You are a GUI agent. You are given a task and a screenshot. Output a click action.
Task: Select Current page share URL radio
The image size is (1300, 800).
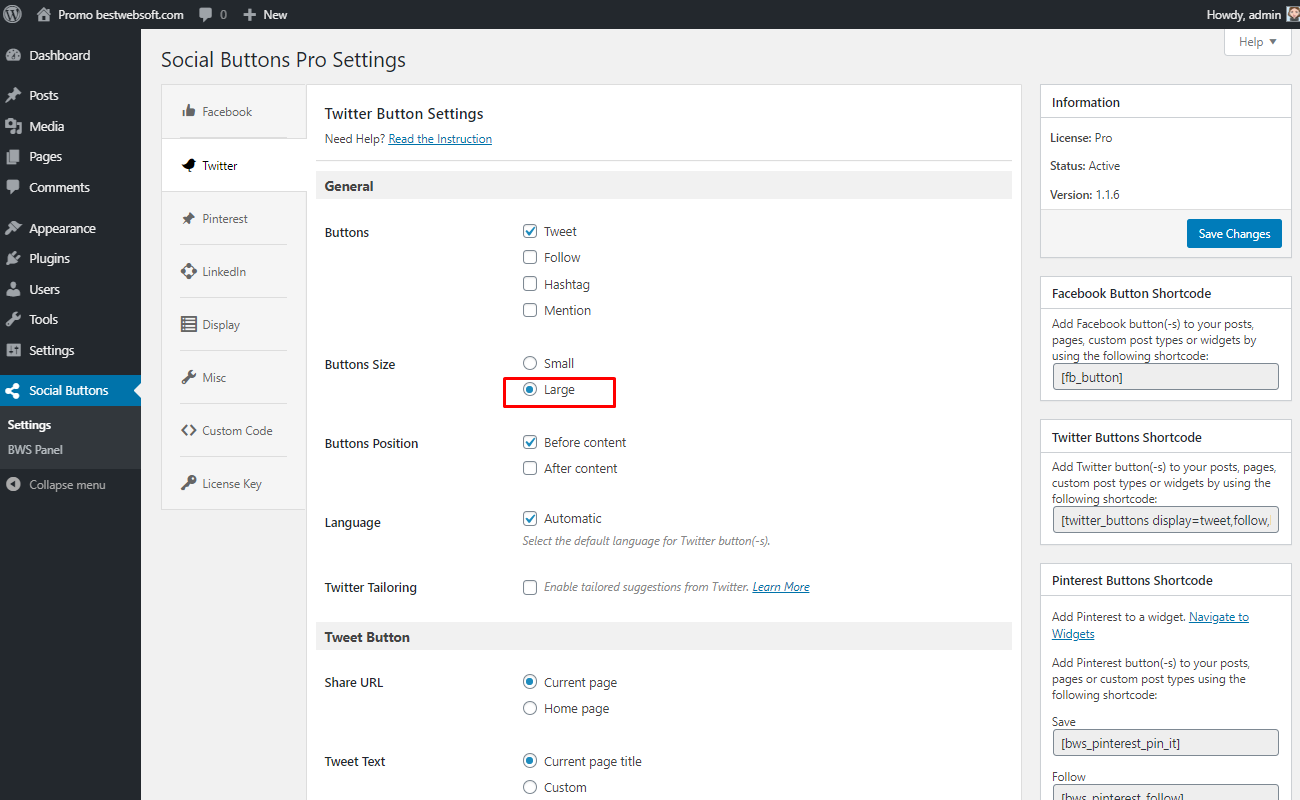pyautogui.click(x=530, y=682)
